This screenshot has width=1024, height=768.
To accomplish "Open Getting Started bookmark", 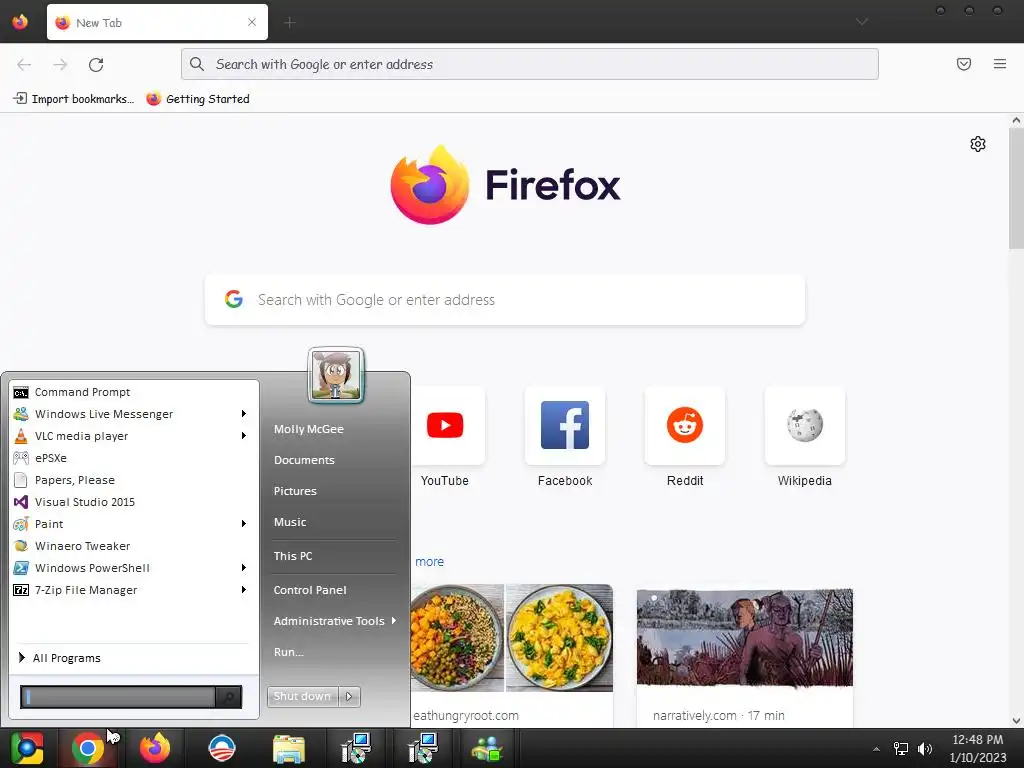I will [198, 99].
